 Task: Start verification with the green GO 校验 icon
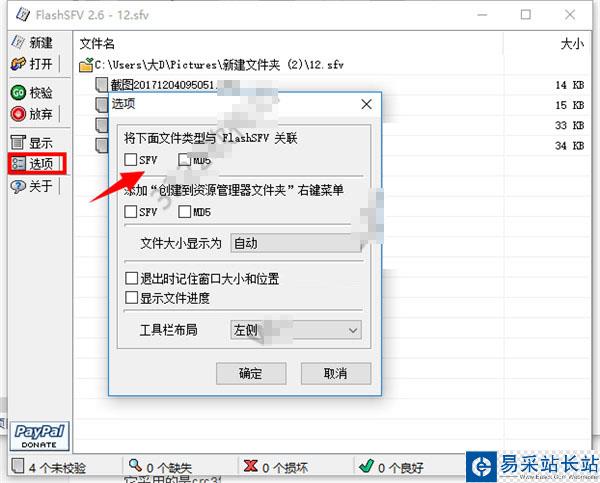point(18,93)
